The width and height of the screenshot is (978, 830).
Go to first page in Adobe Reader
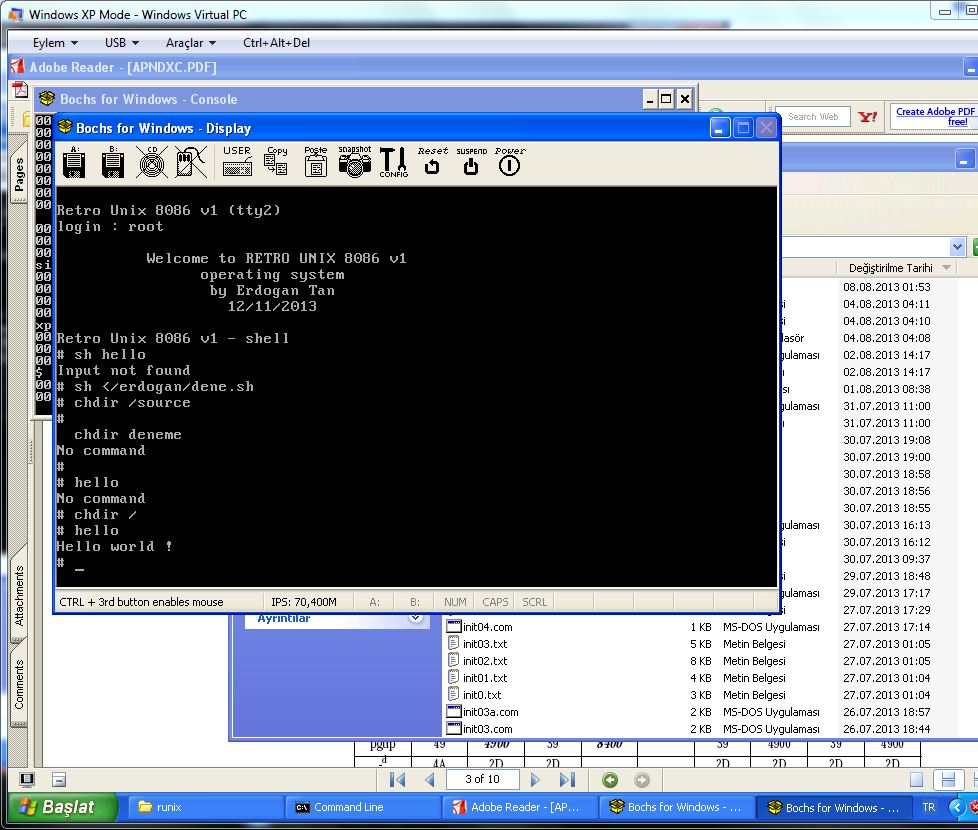pyautogui.click(x=397, y=779)
